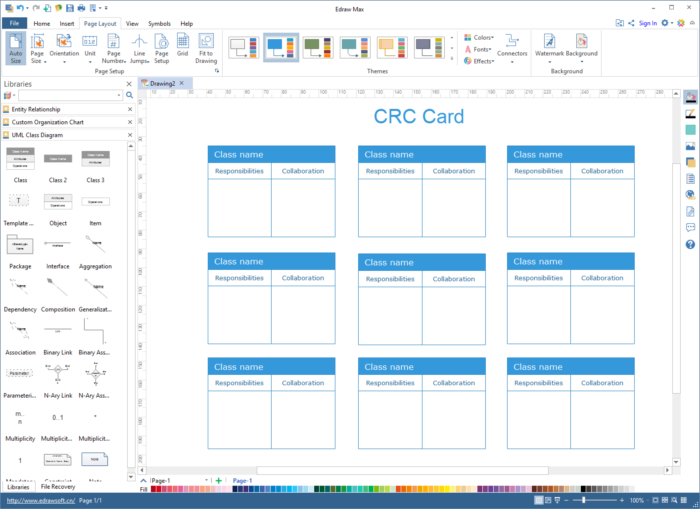Open theme Fonts dropdown
The image size is (700, 509).
coord(478,49)
